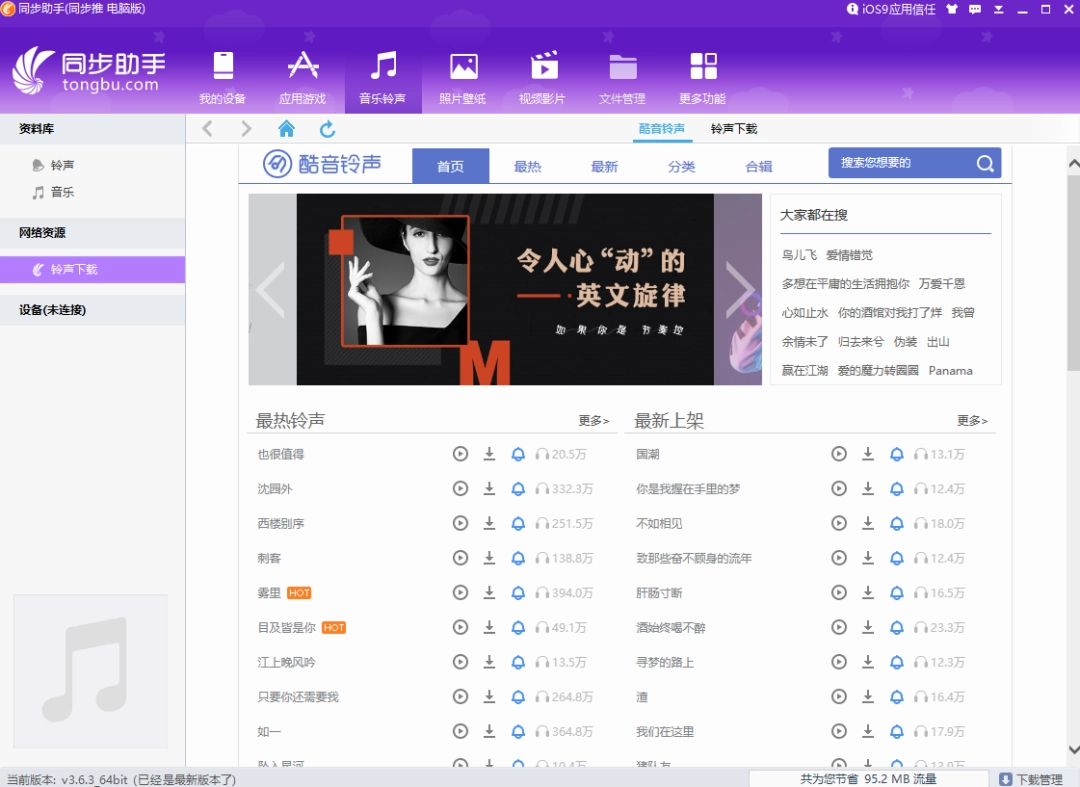Search hot keyword Panama
Viewport: 1080px width, 787px height.
(x=950, y=370)
